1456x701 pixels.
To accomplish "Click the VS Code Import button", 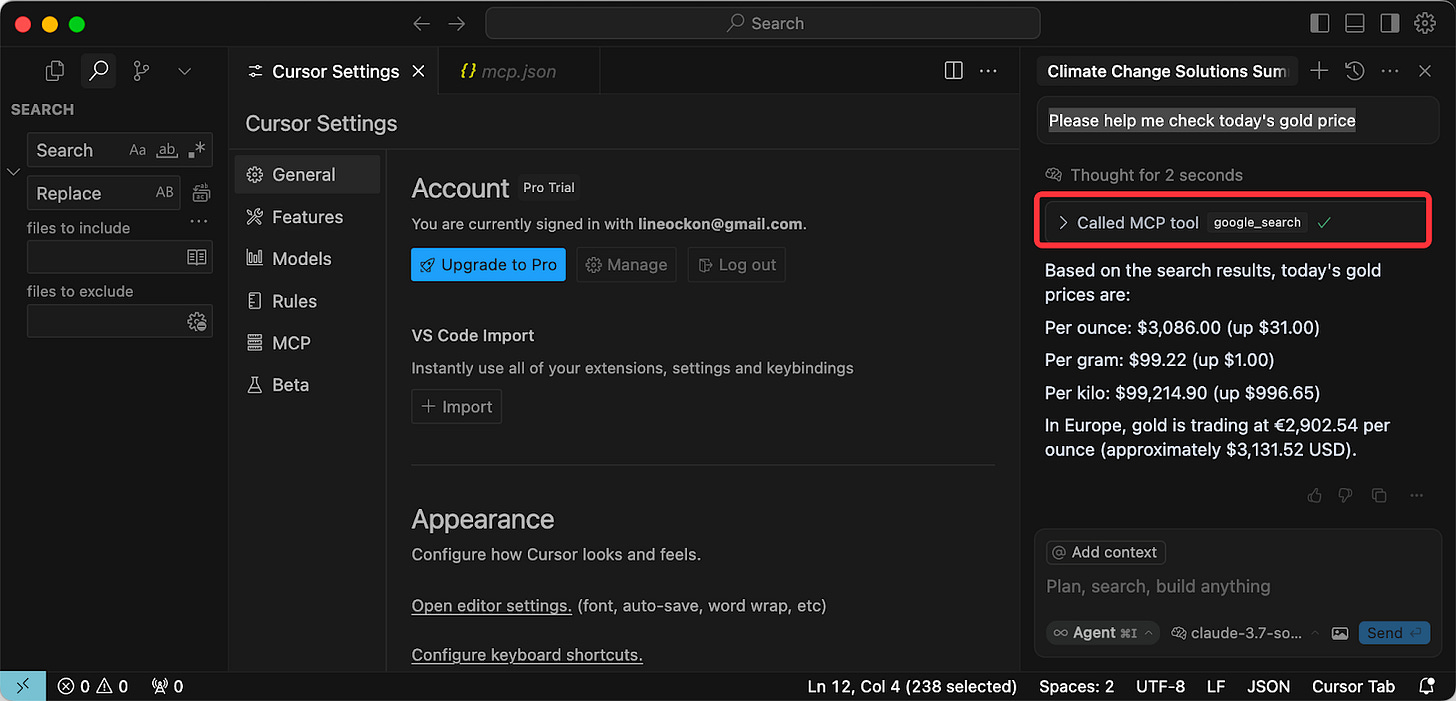I will [457, 407].
